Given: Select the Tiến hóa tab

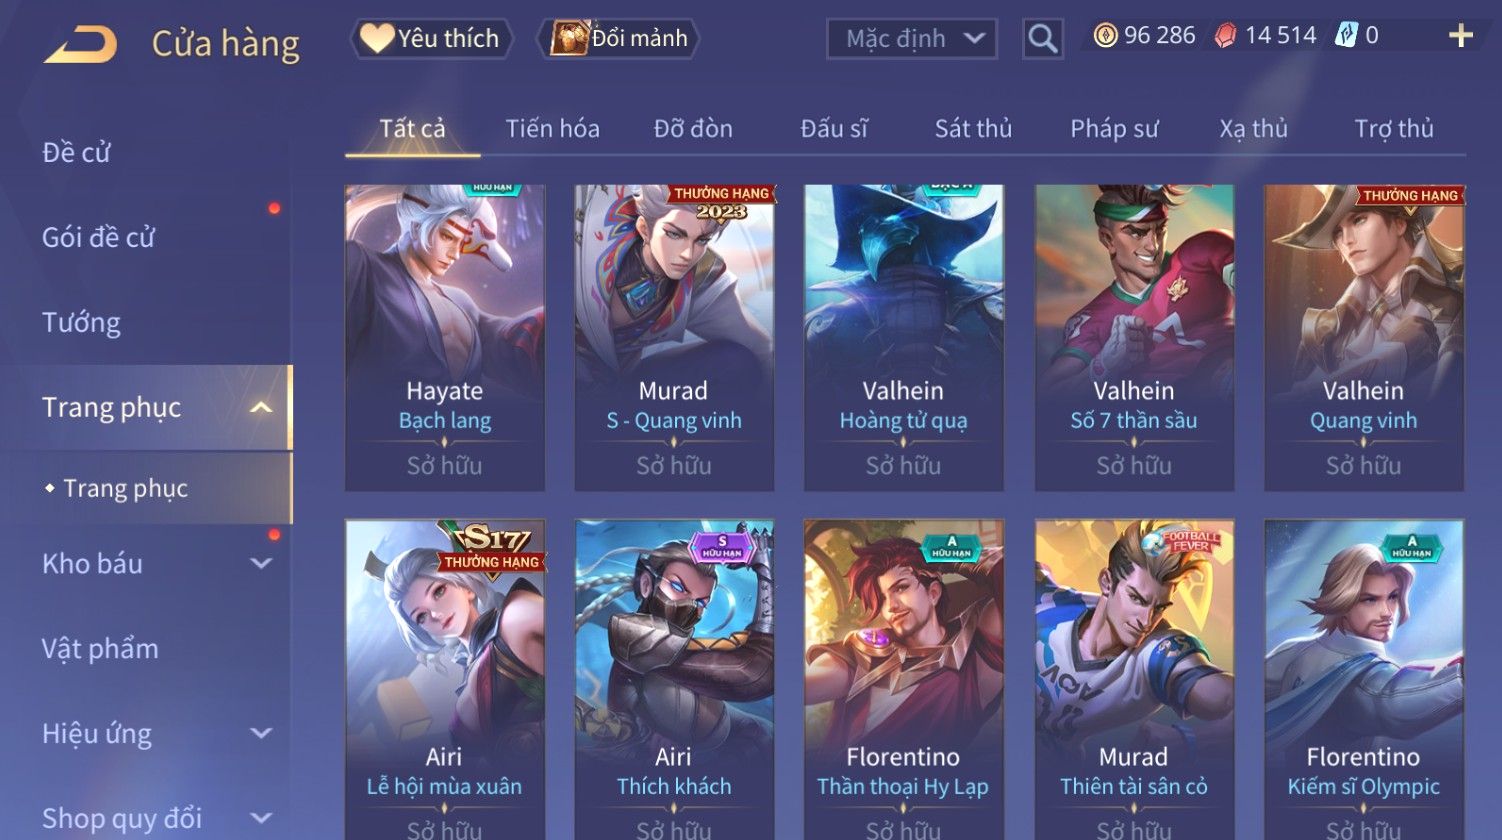Looking at the screenshot, I should pyautogui.click(x=552, y=129).
